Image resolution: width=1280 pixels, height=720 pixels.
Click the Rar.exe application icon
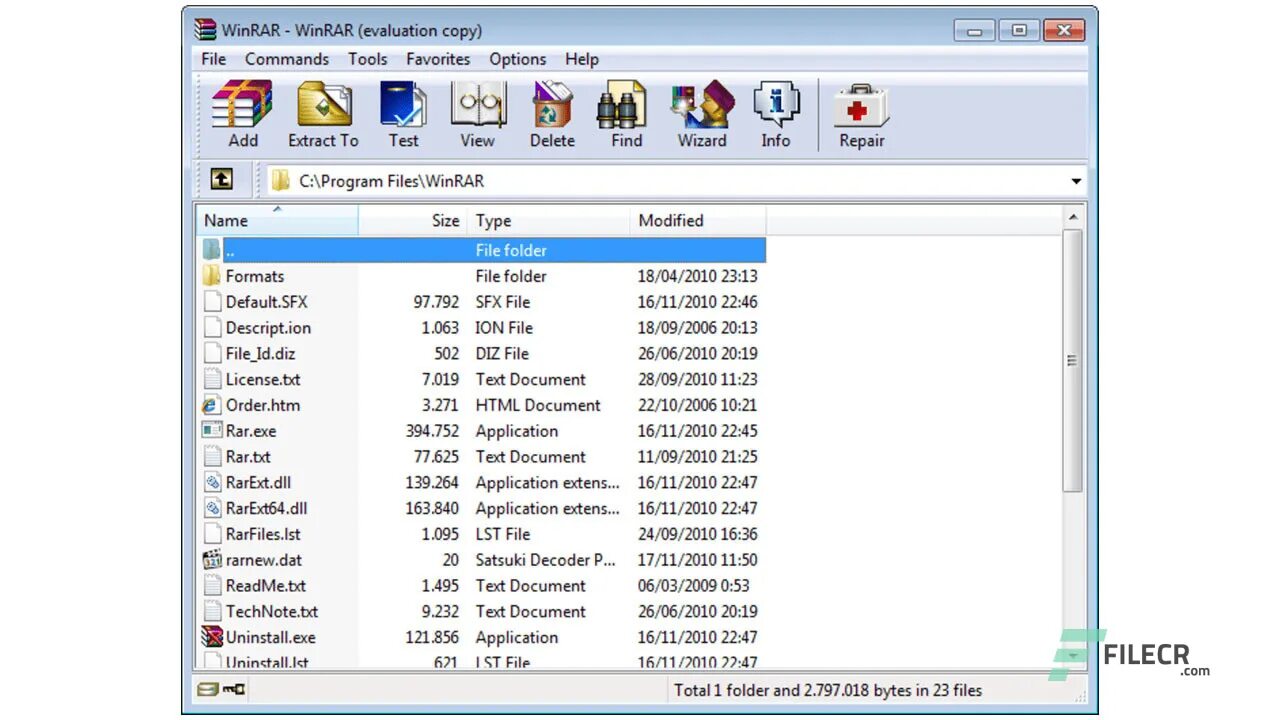pyautogui.click(x=211, y=431)
